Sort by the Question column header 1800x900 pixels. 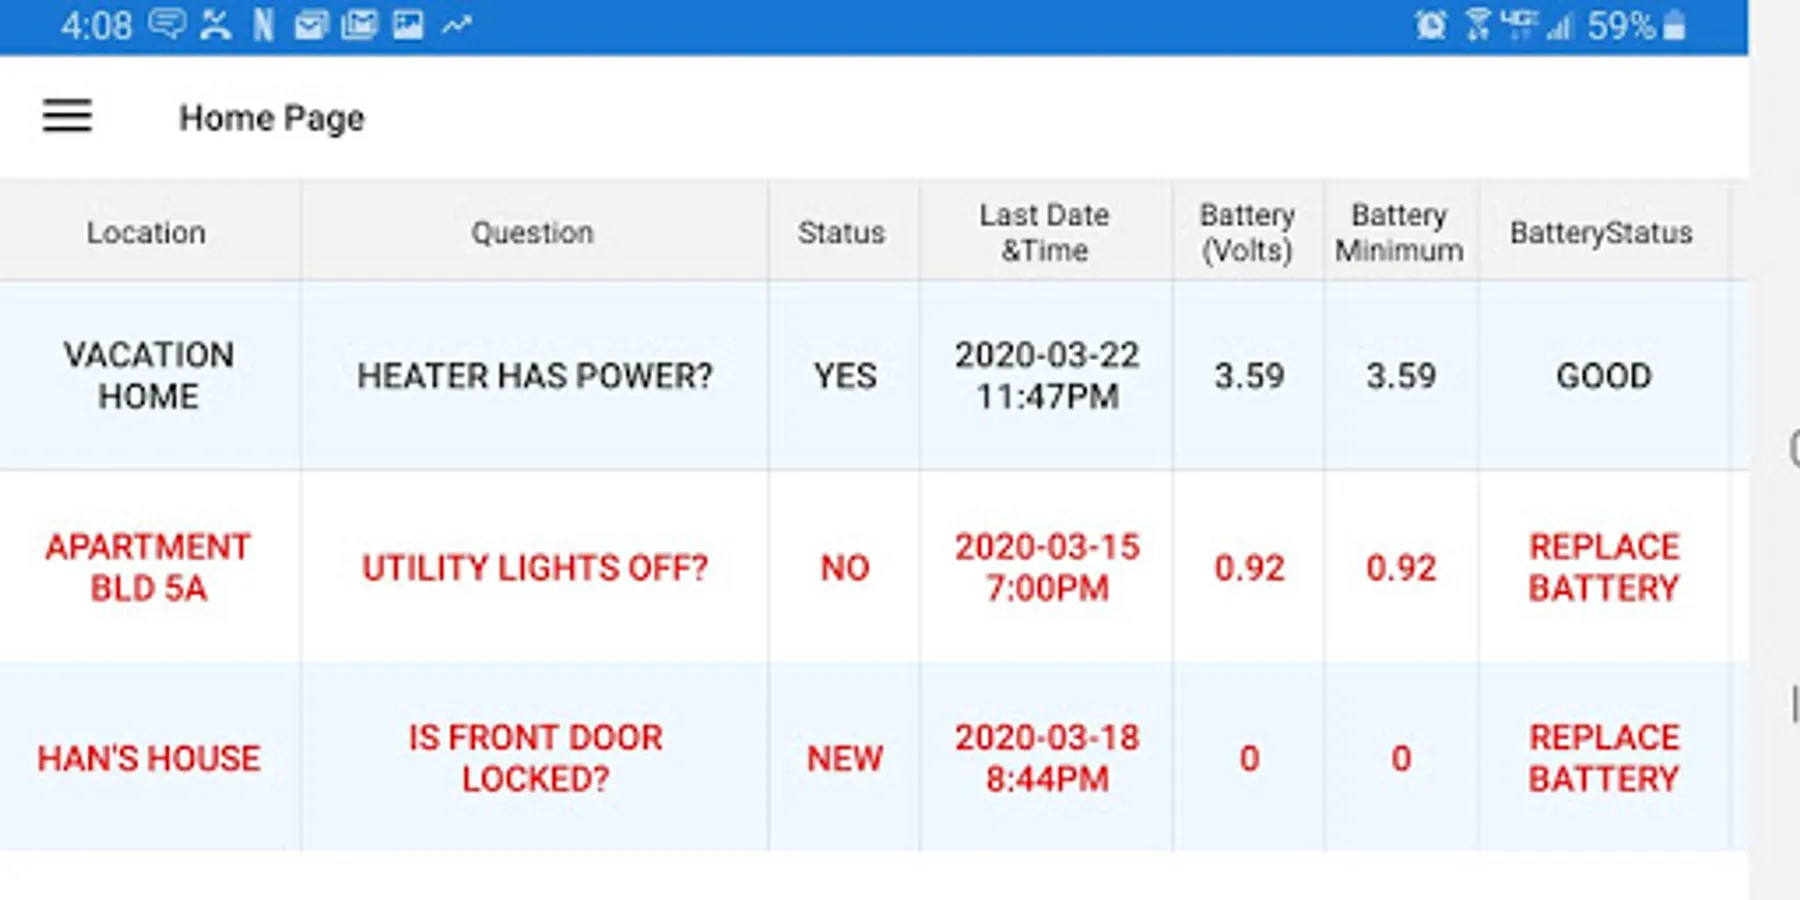532,232
